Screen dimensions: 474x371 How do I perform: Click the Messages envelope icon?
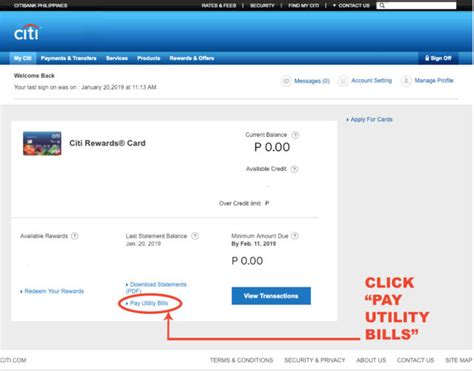(x=286, y=81)
